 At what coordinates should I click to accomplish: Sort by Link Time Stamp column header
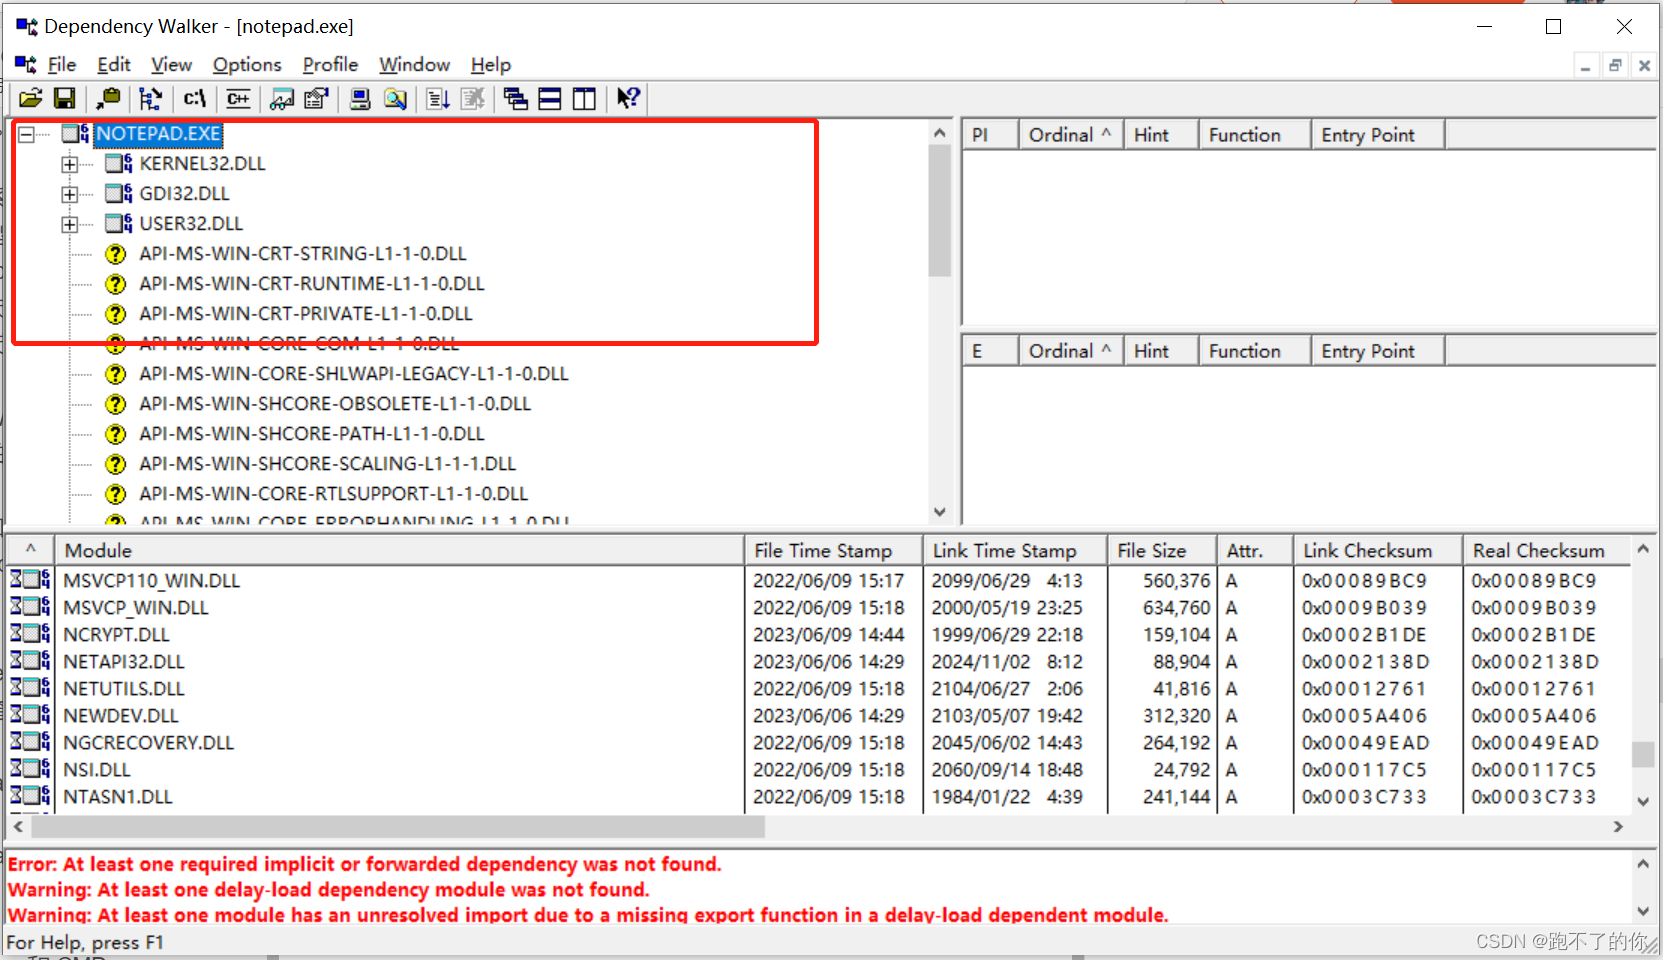(1014, 550)
